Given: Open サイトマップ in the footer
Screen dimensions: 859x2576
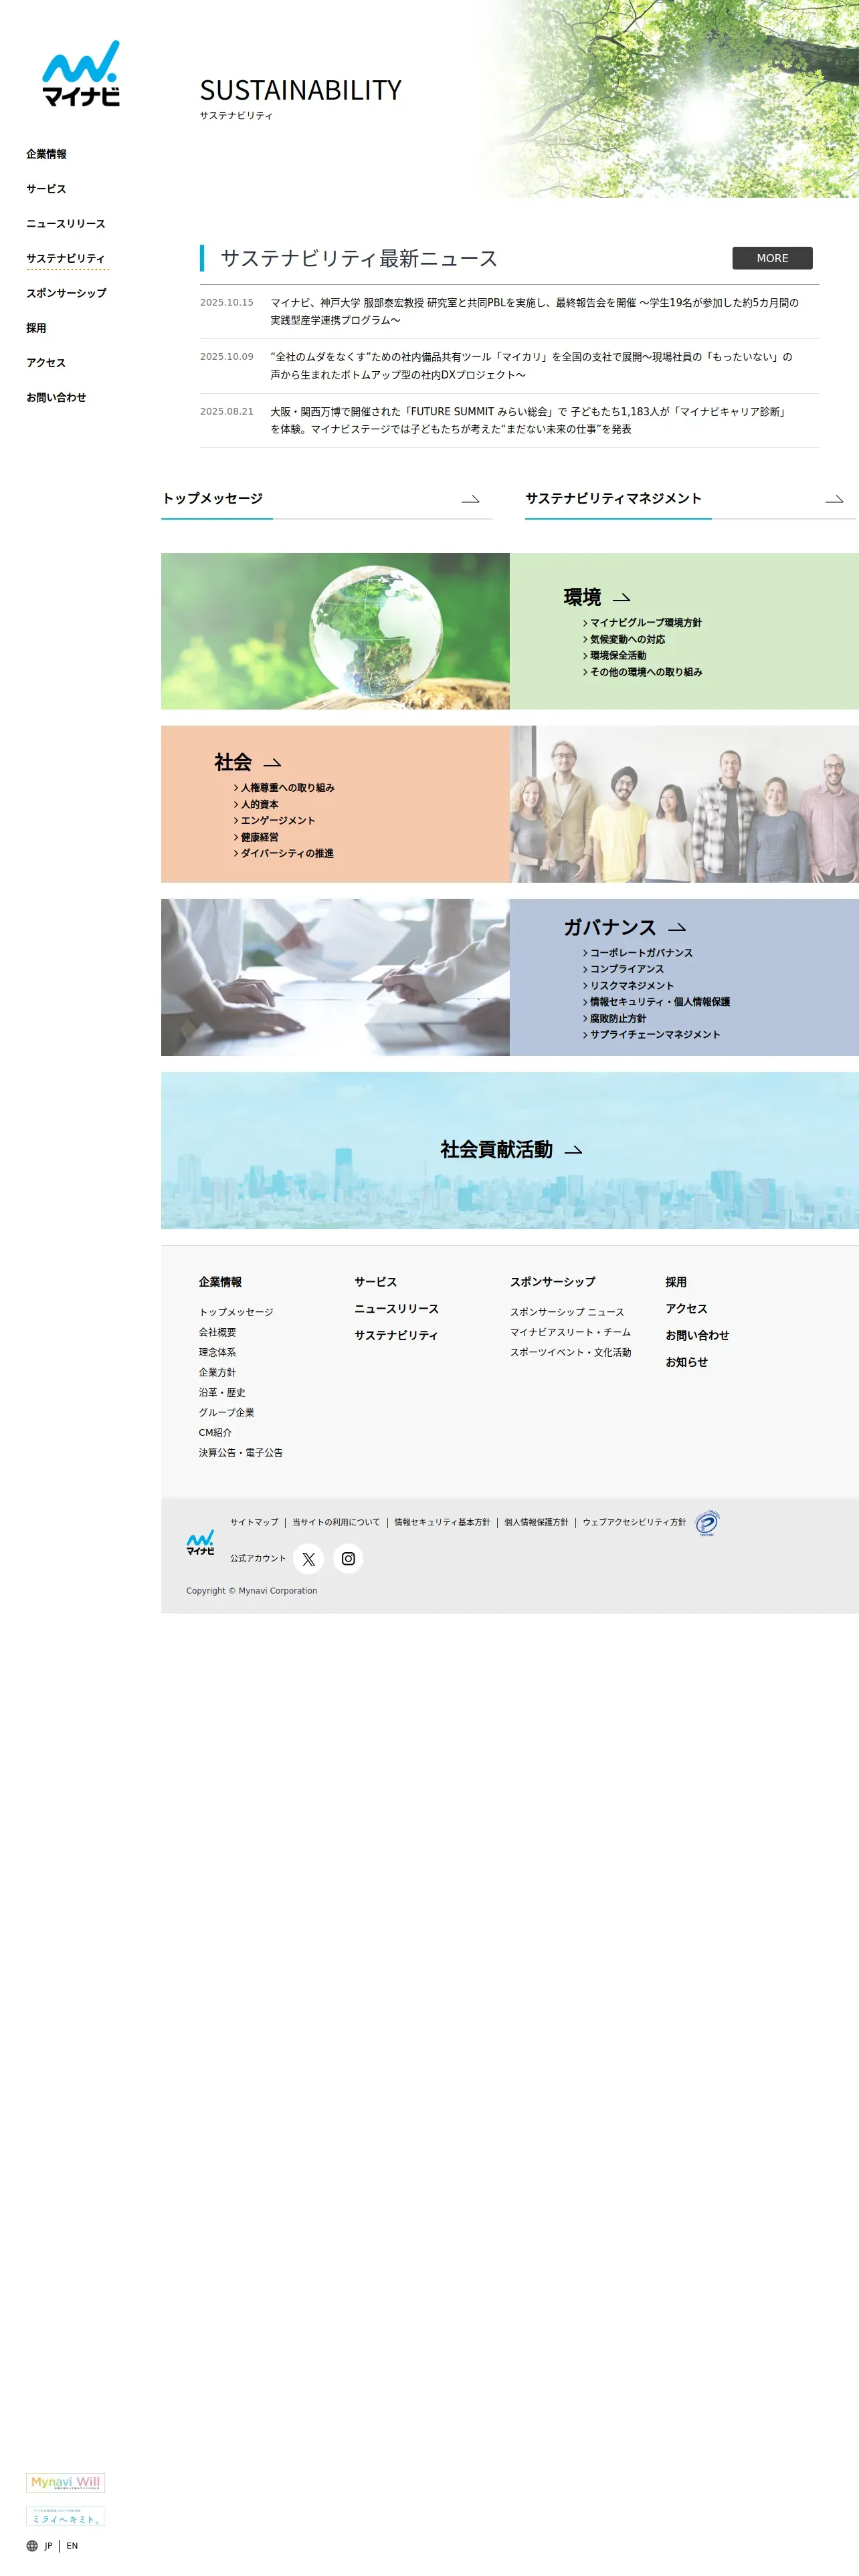Looking at the screenshot, I should tap(254, 1523).
